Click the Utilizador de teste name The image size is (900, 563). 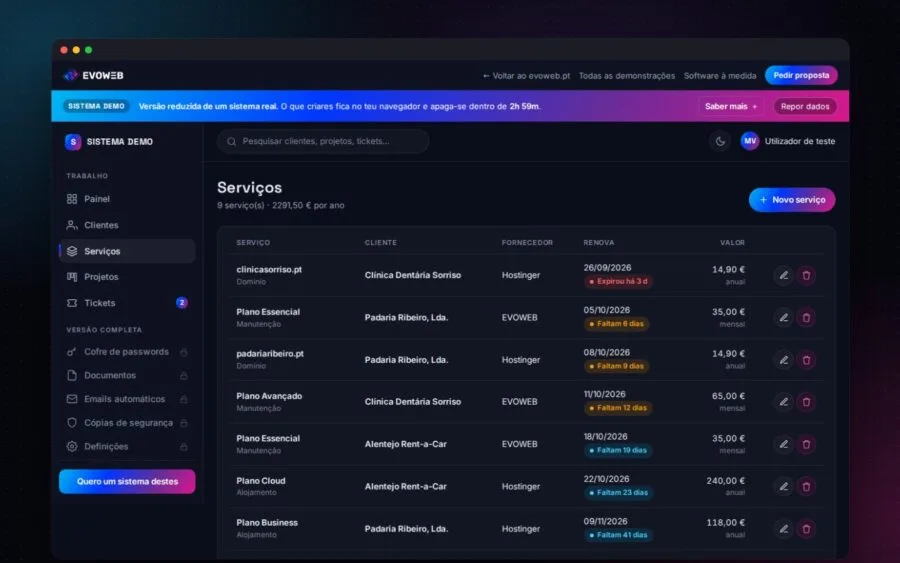pyautogui.click(x=800, y=141)
